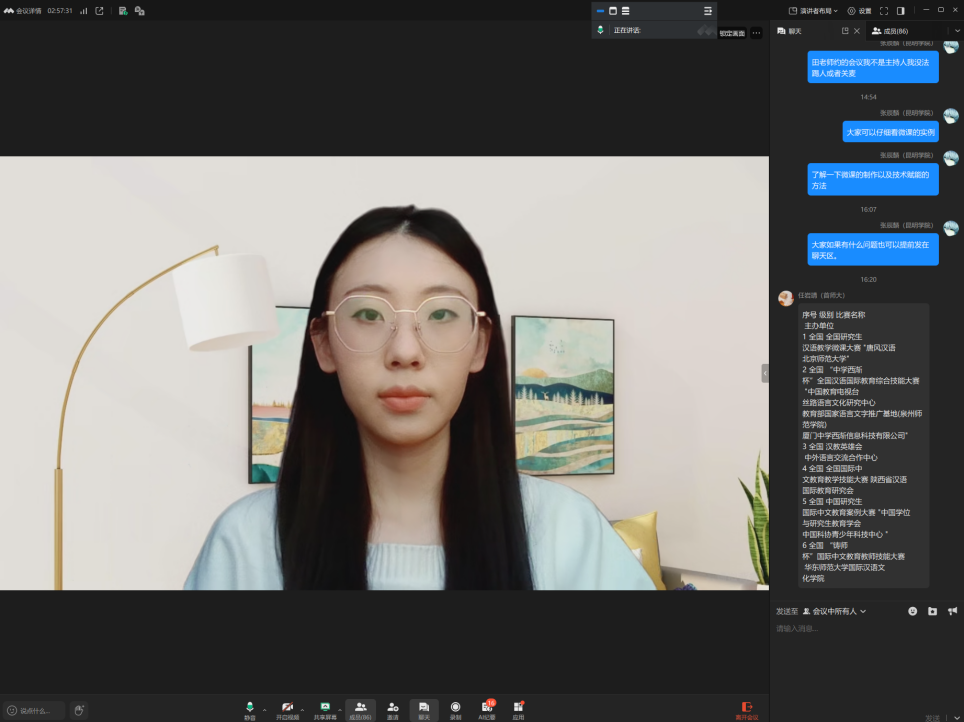The image size is (964, 722).
Task: Open the 应用 apps icon
Action: click(x=518, y=707)
